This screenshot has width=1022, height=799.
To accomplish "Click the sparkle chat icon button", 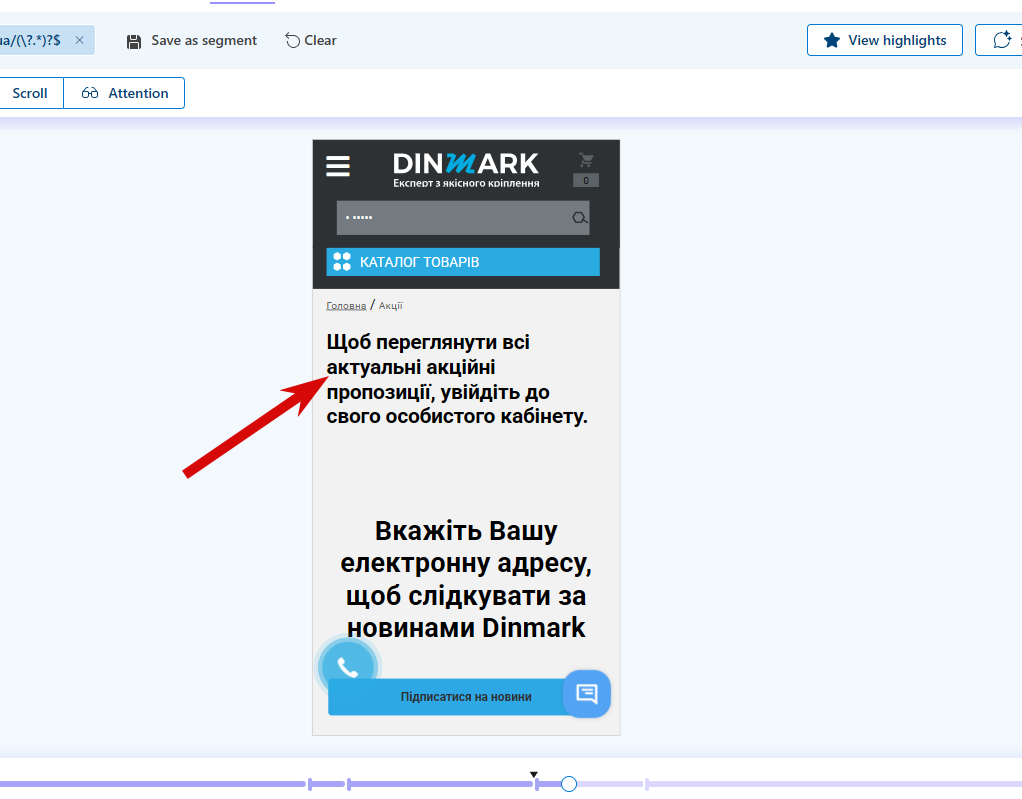I will [1001, 40].
